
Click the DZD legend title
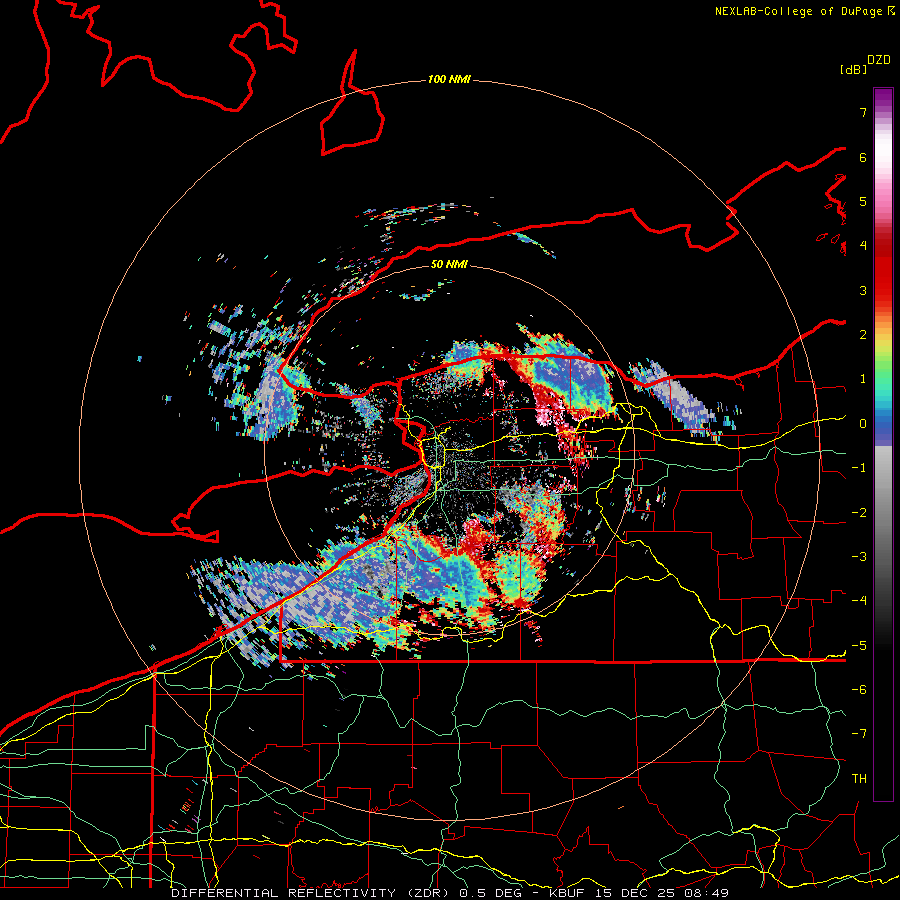879,60
